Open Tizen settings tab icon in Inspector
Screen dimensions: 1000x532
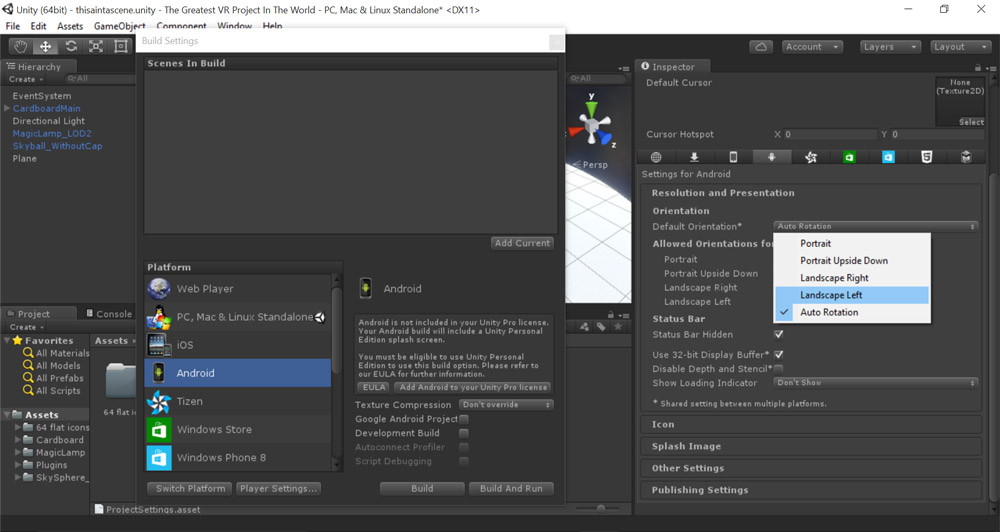pos(811,157)
